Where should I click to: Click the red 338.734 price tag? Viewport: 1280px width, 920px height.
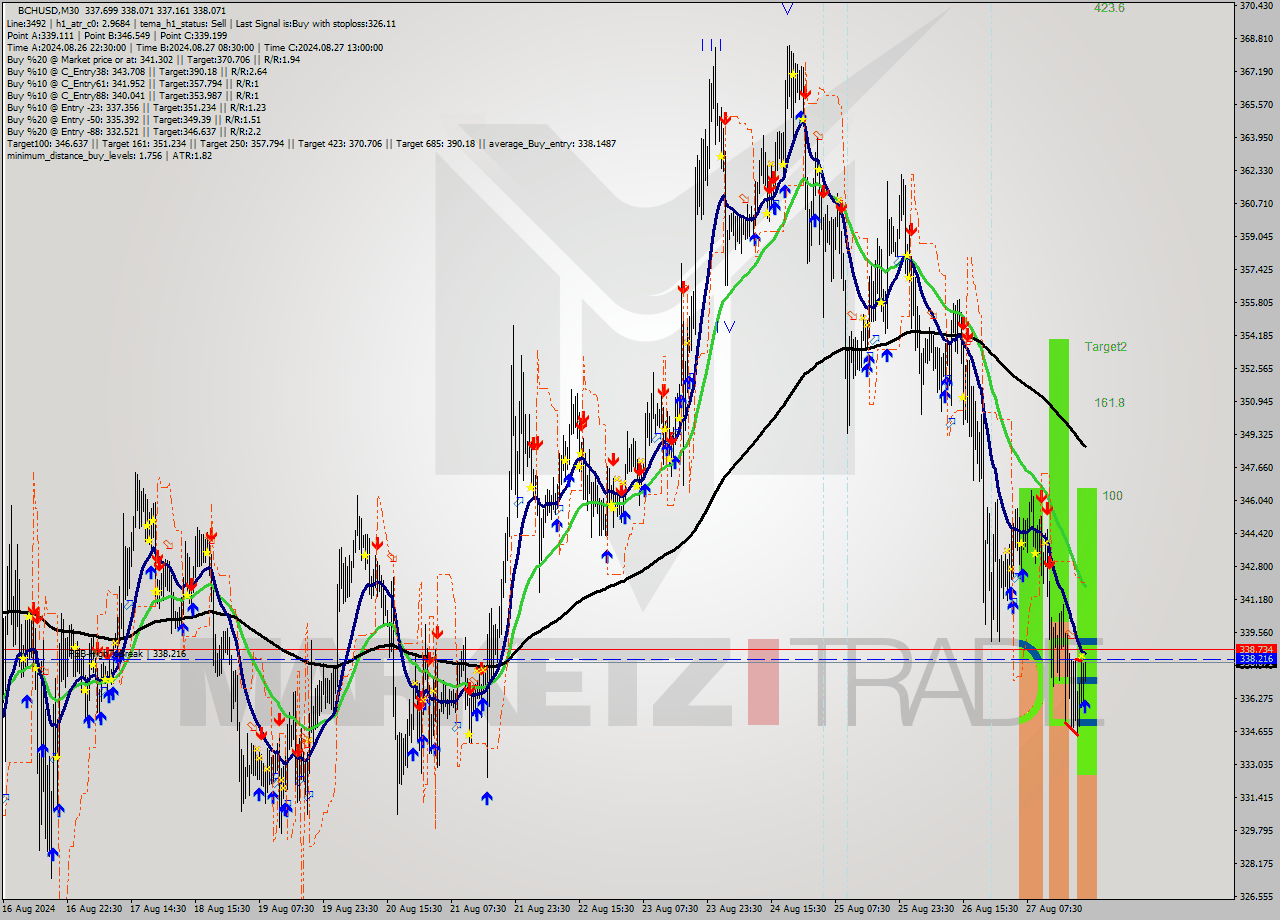click(x=1256, y=649)
